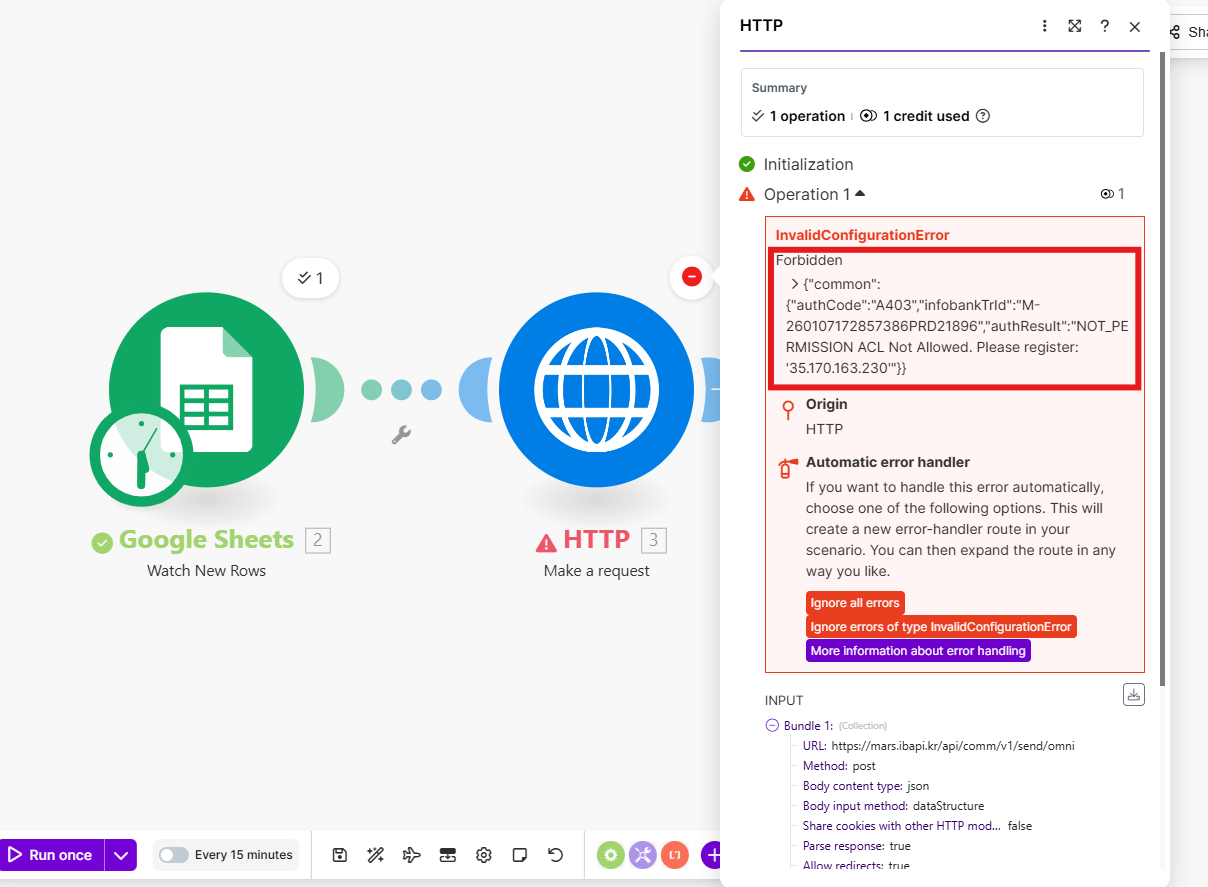
Task: Open the HTTP module globe icon
Action: [x=596, y=388]
